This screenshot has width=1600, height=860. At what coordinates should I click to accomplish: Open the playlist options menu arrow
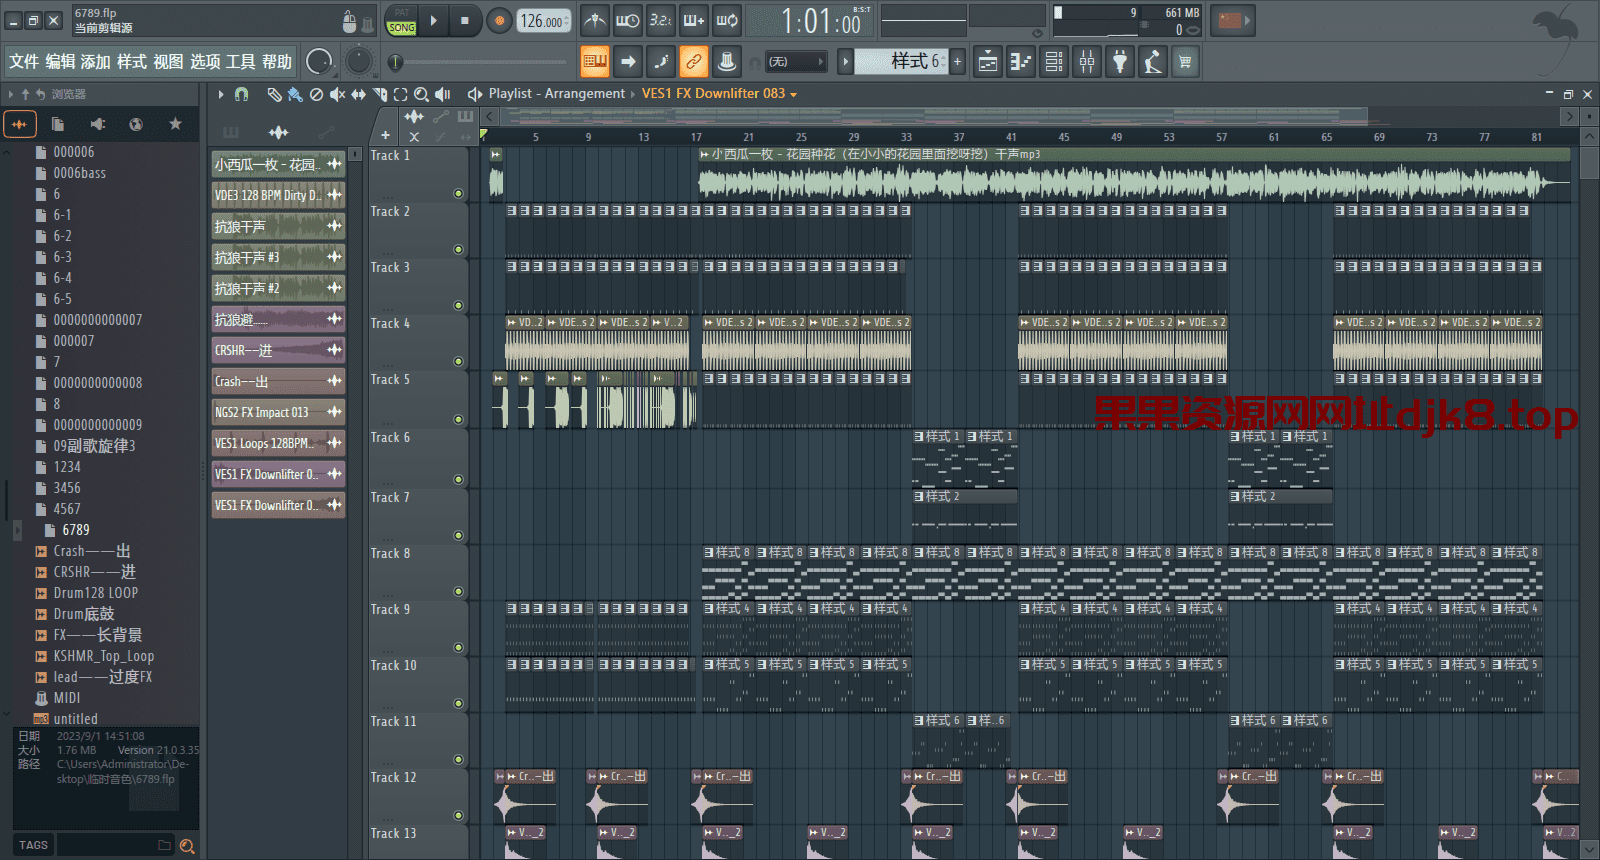click(x=221, y=94)
